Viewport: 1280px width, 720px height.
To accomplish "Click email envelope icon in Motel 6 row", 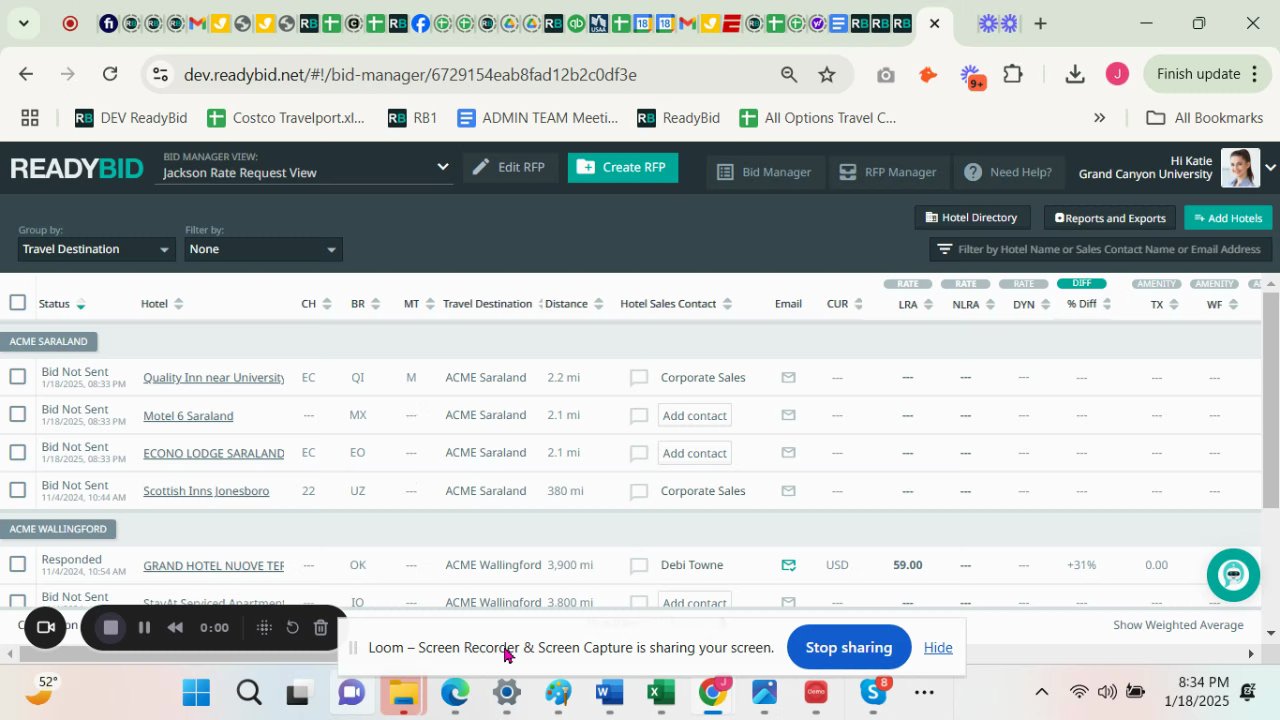I will click(x=788, y=415).
